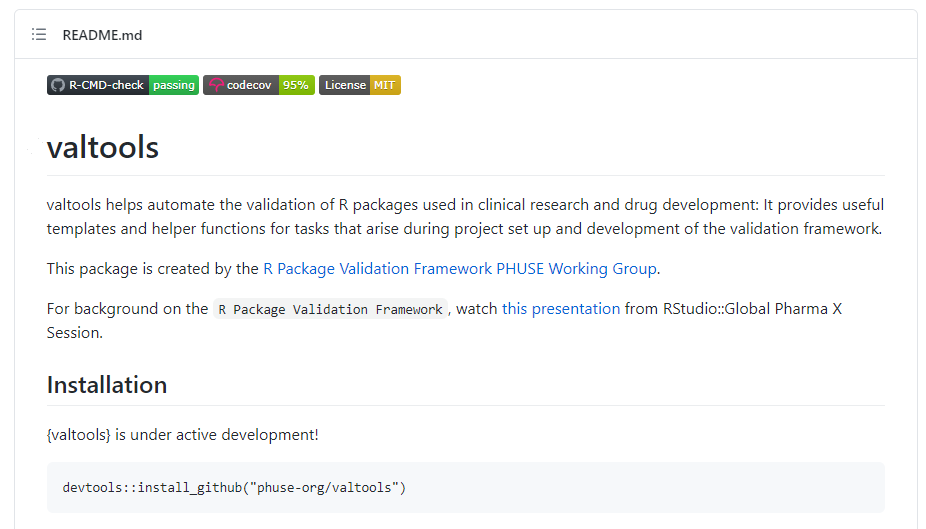
Task: Click the devtools::install_github code block
Action: click(234, 488)
